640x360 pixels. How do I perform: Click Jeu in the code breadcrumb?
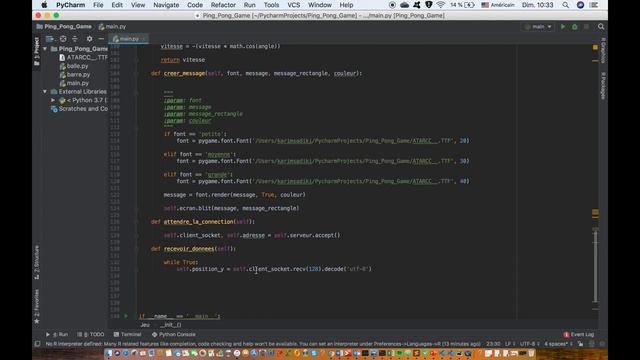pyautogui.click(x=145, y=325)
